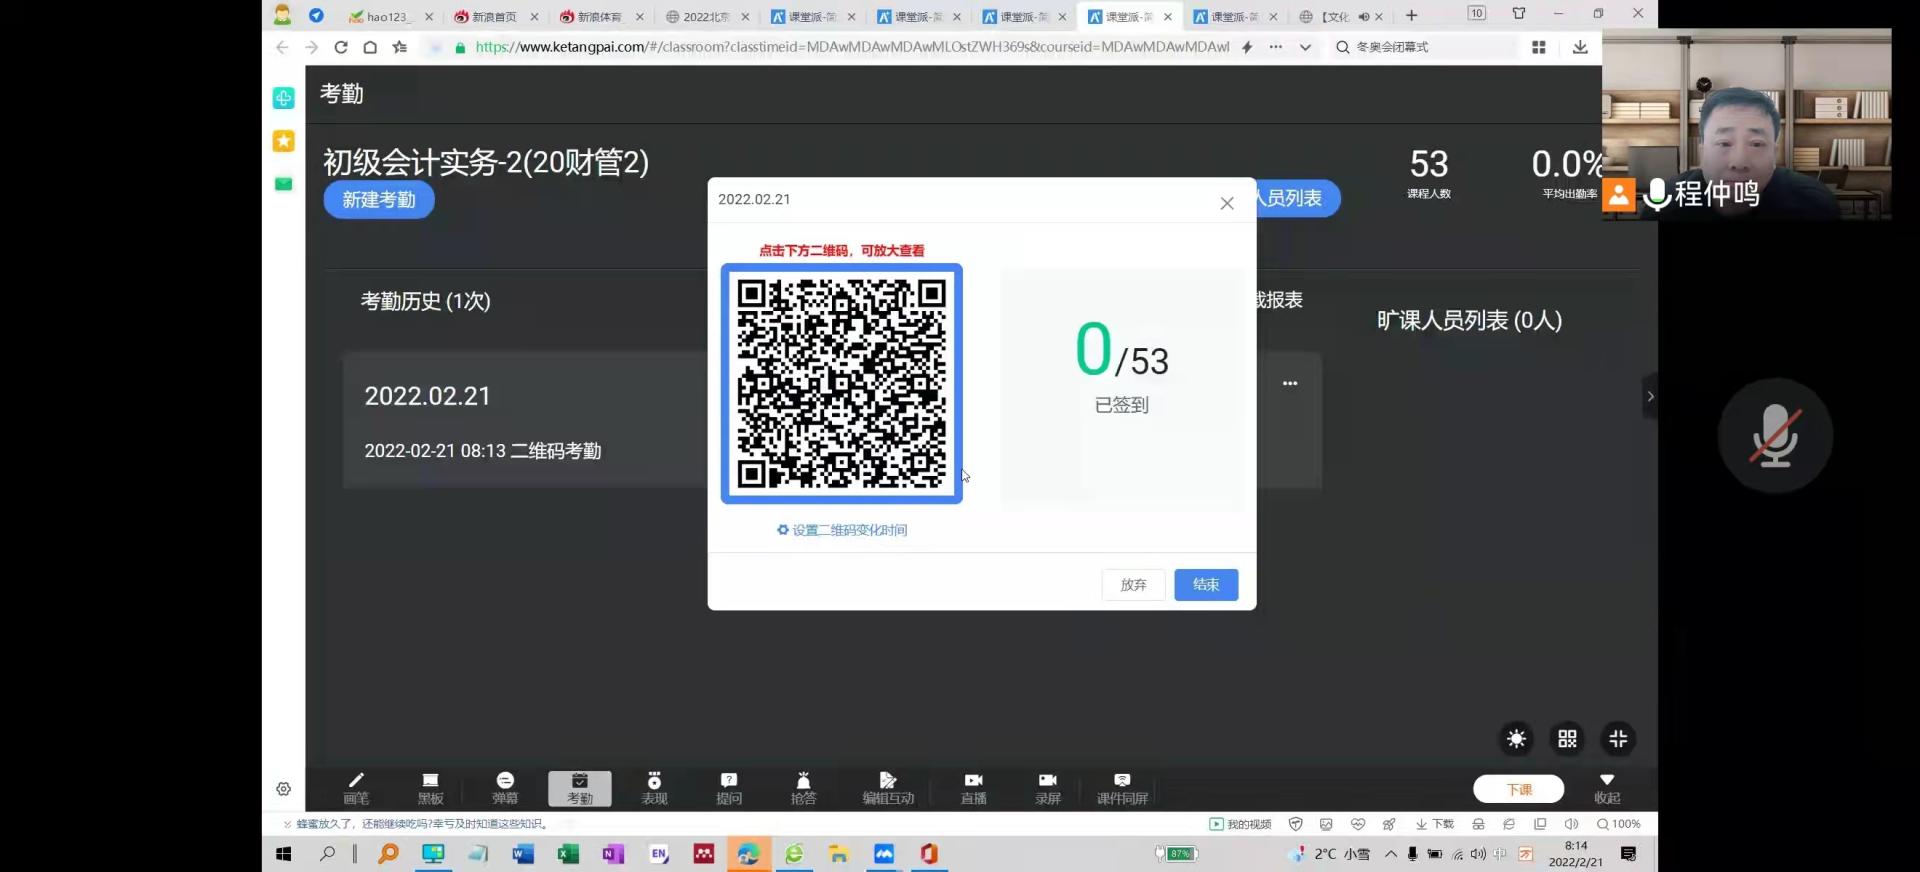Click the 结束 button in dialog
This screenshot has height=872, width=1920.
(1206, 585)
